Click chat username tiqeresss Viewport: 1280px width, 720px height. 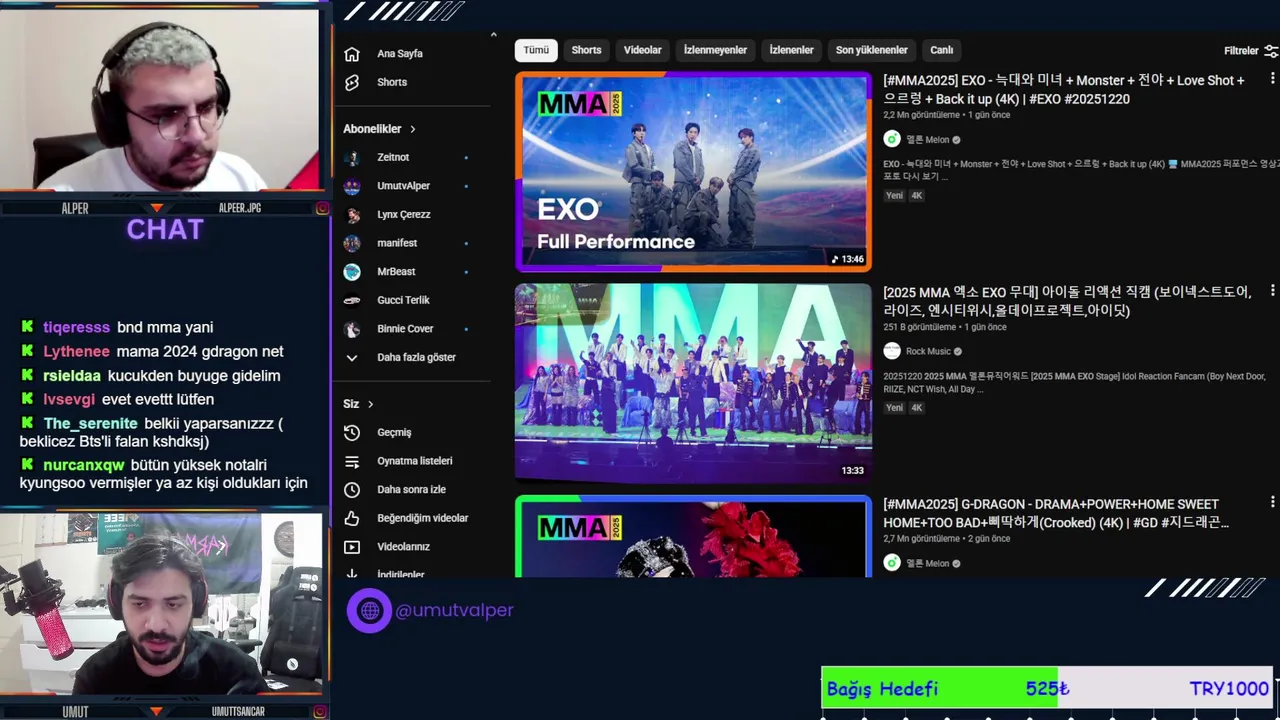pyautogui.click(x=77, y=327)
